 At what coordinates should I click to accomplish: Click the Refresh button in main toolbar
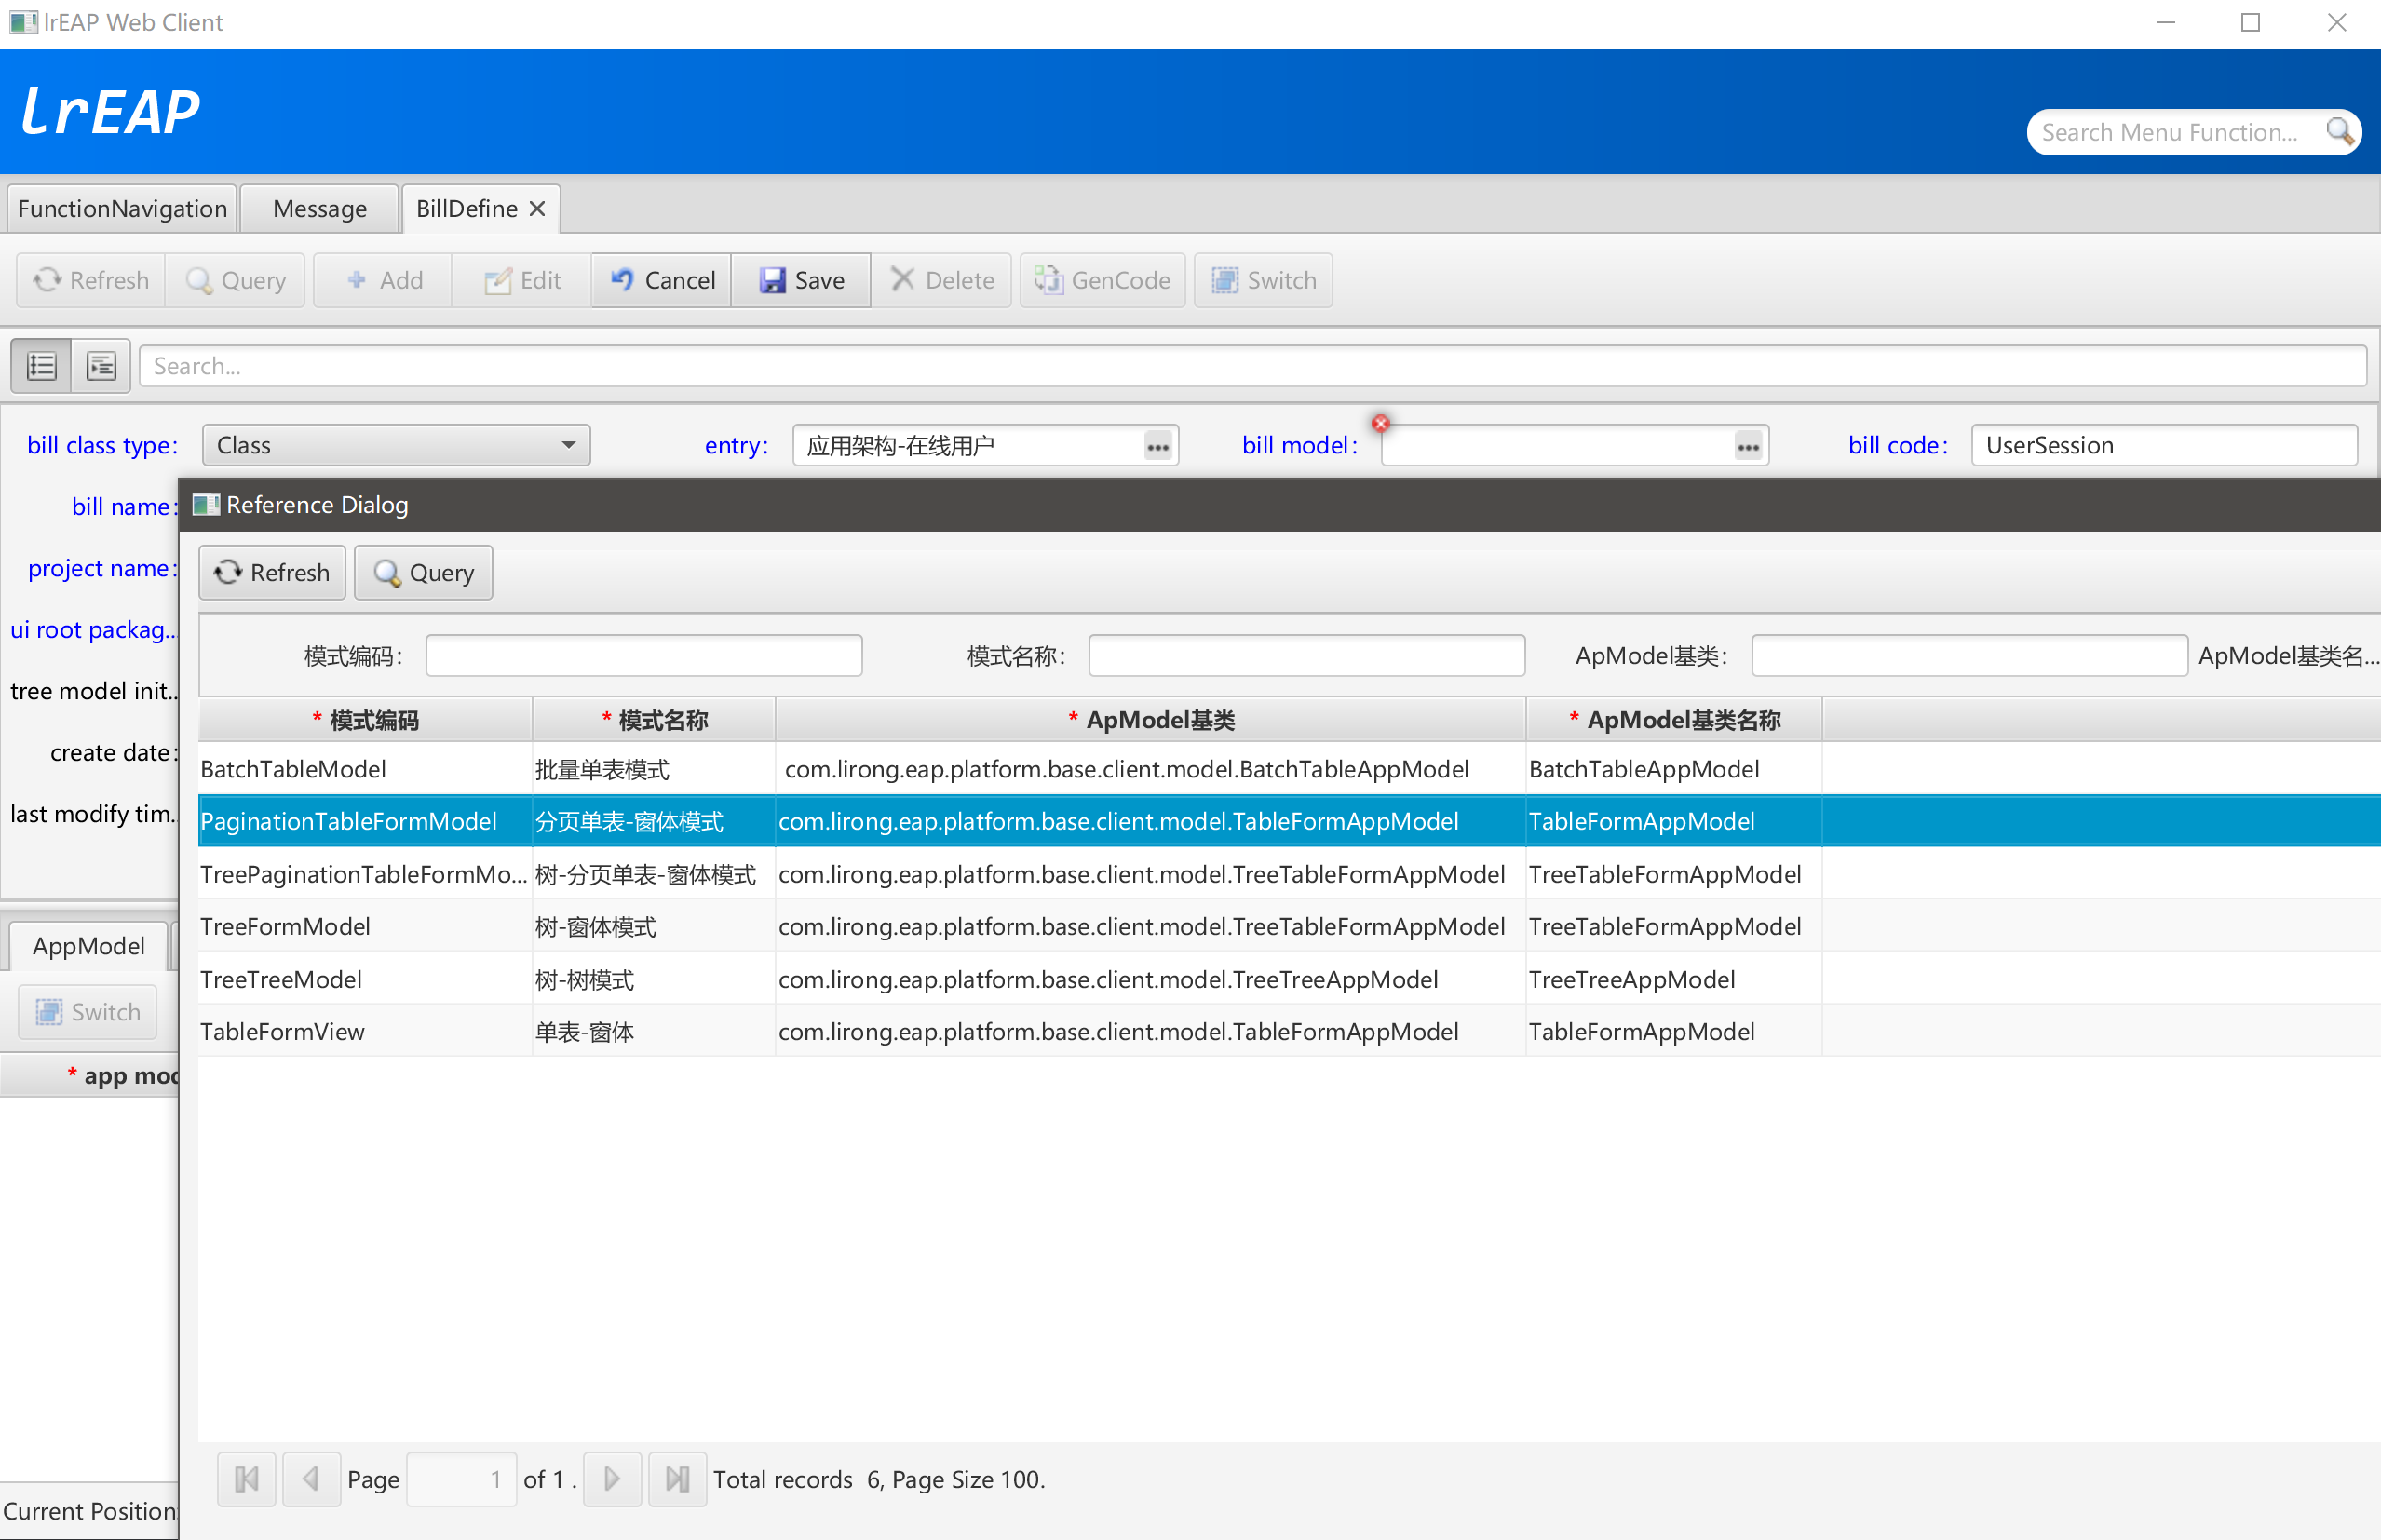point(91,280)
